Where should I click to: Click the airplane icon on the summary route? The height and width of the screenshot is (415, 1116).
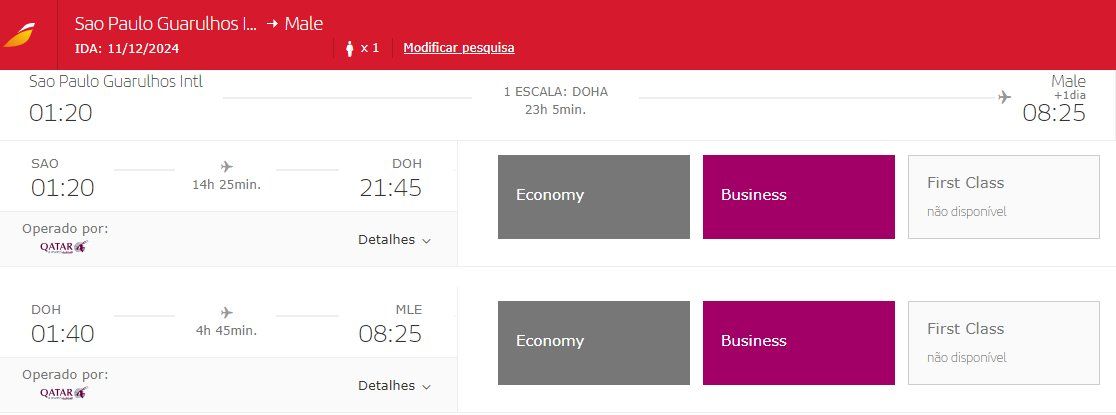click(1004, 97)
